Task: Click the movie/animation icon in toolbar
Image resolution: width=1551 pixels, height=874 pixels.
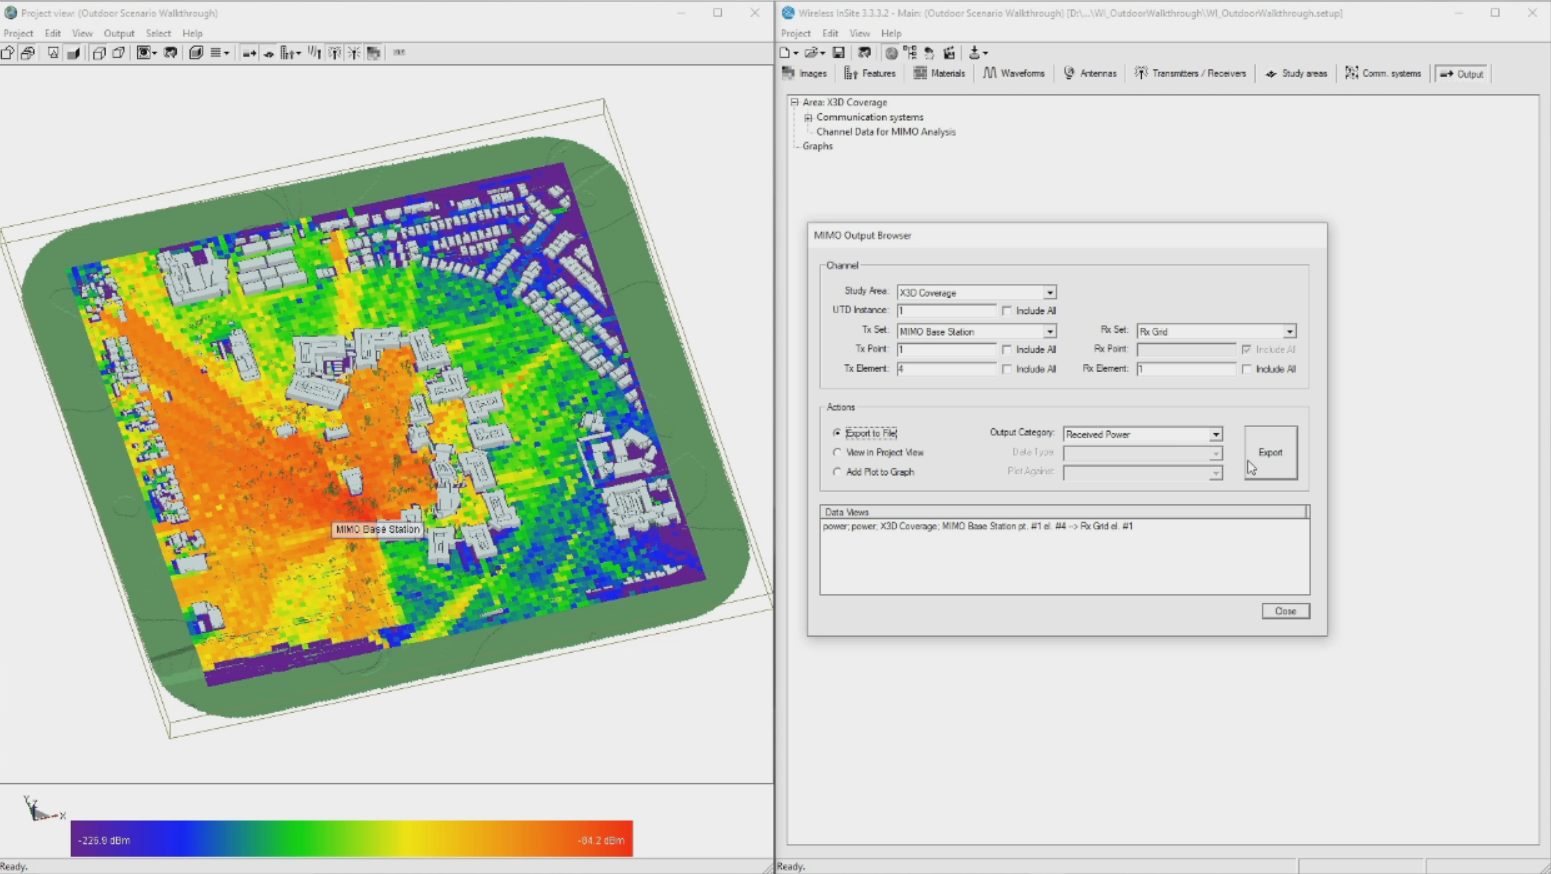Action: point(948,53)
